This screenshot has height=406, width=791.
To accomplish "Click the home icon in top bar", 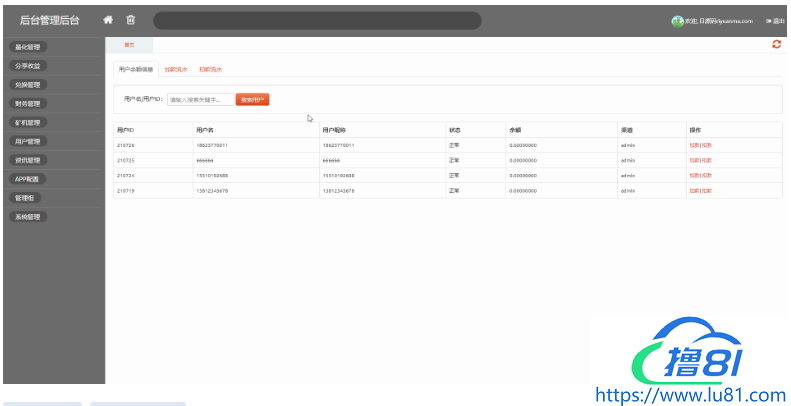I will coord(108,20).
